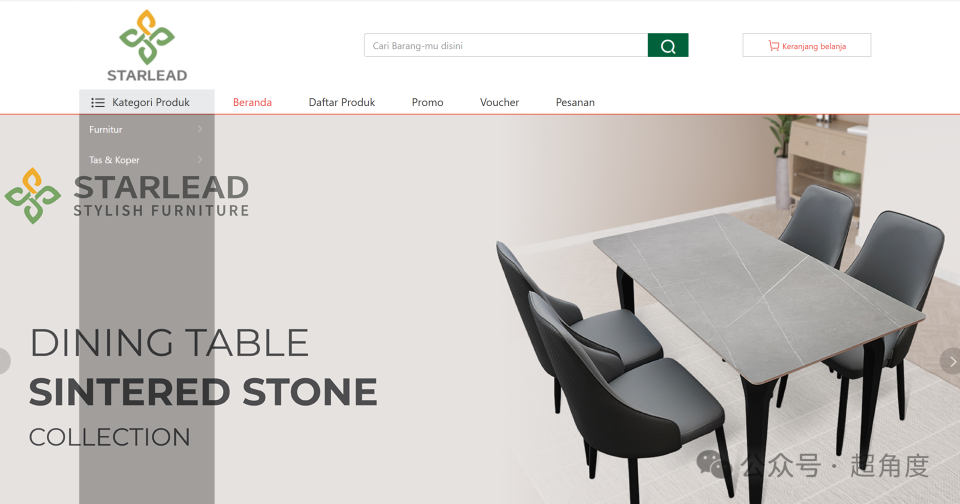The image size is (960, 504).
Task: Click the Starlead logo in the header
Action: click(147, 46)
